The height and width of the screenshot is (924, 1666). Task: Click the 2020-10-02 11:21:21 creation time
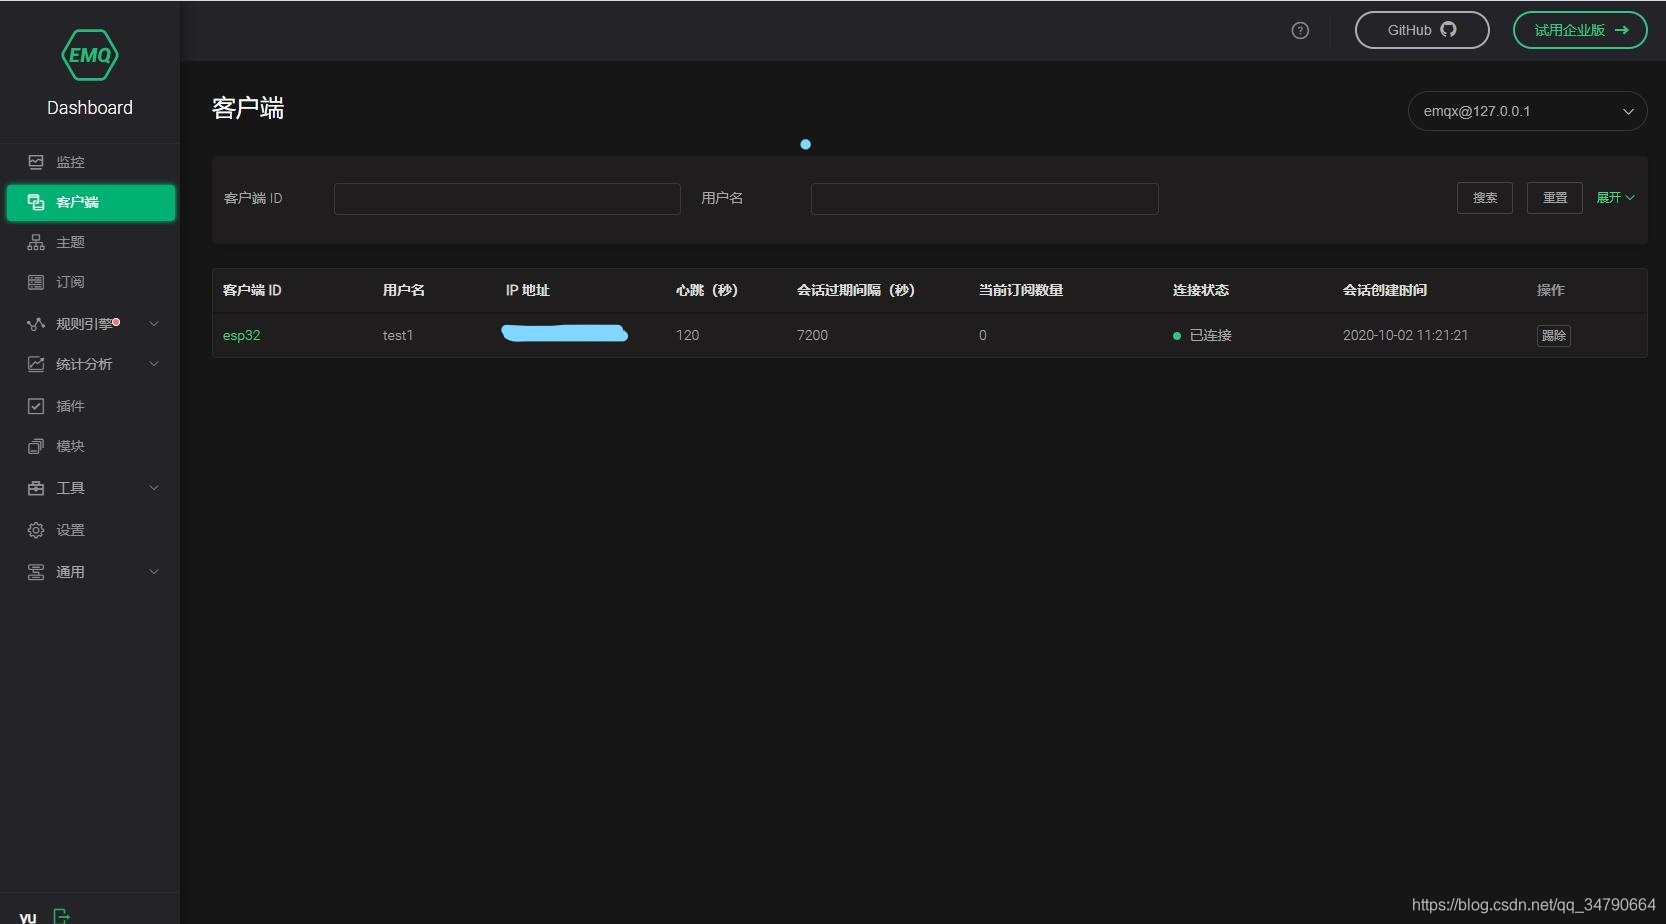pyautogui.click(x=1405, y=335)
